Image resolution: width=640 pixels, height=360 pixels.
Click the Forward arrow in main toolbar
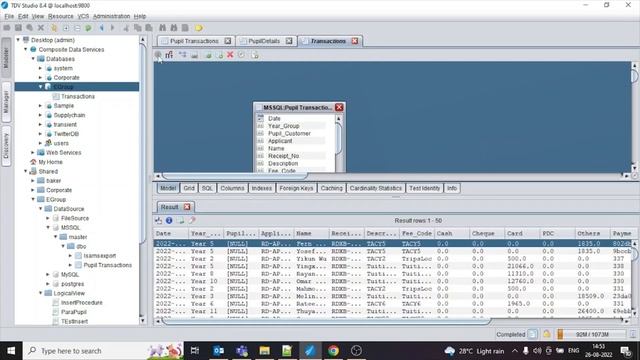[x=113, y=28]
